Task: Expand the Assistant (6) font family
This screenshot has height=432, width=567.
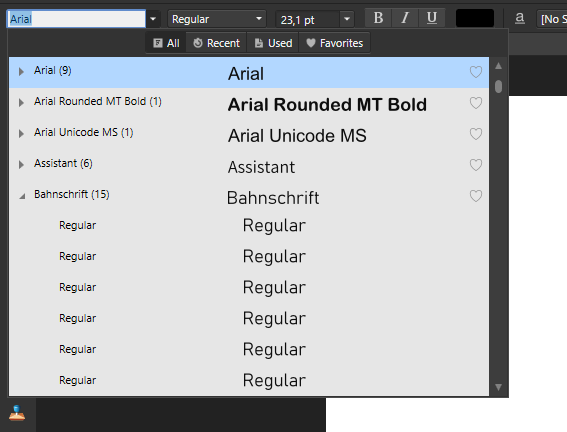Action: coord(21,164)
